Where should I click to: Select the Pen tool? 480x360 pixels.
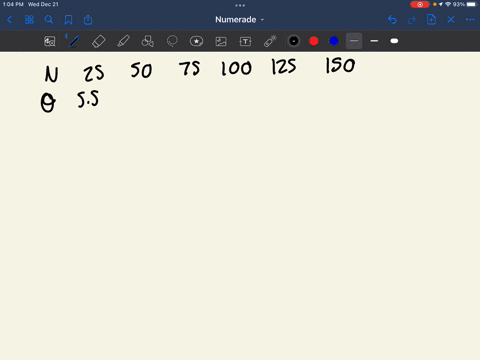[74, 41]
